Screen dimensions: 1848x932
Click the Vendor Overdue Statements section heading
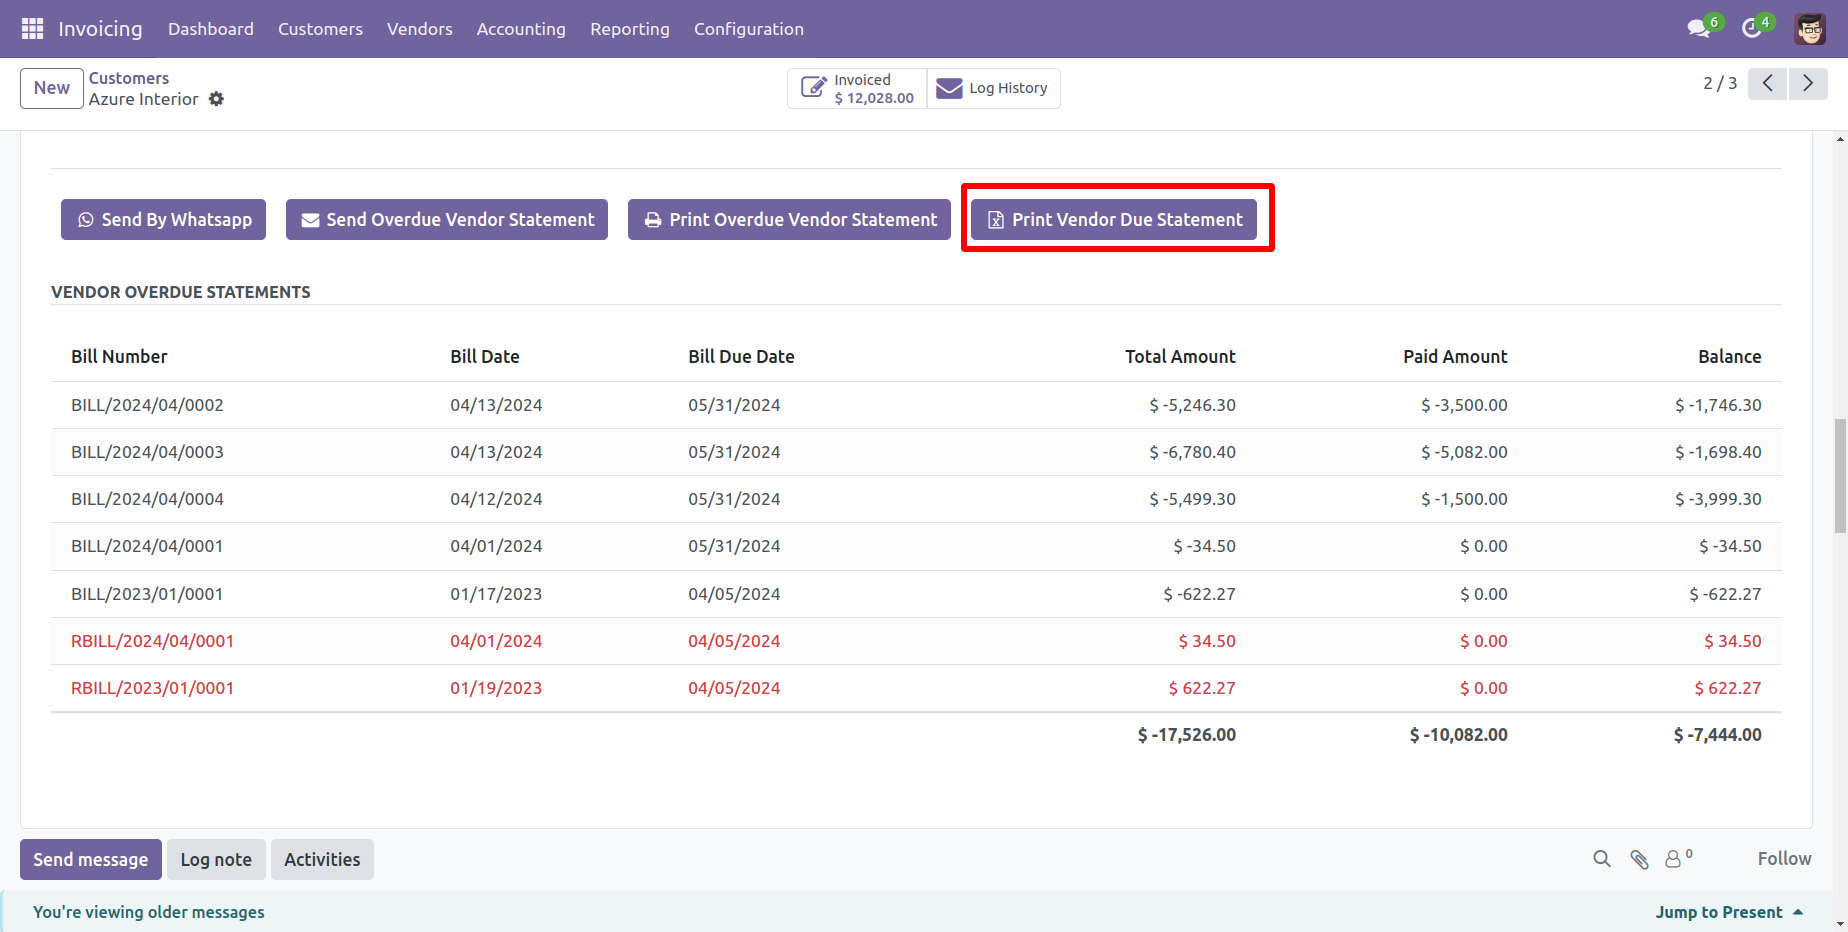[x=181, y=292]
